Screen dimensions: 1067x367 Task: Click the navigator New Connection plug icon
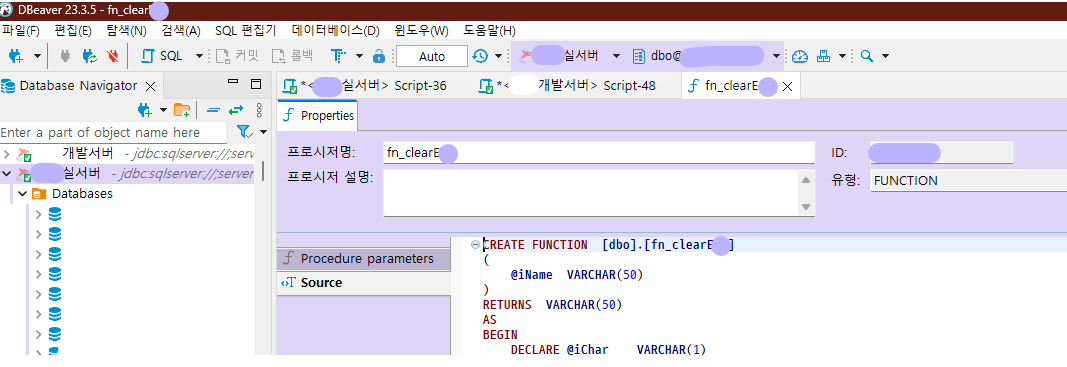coord(144,110)
